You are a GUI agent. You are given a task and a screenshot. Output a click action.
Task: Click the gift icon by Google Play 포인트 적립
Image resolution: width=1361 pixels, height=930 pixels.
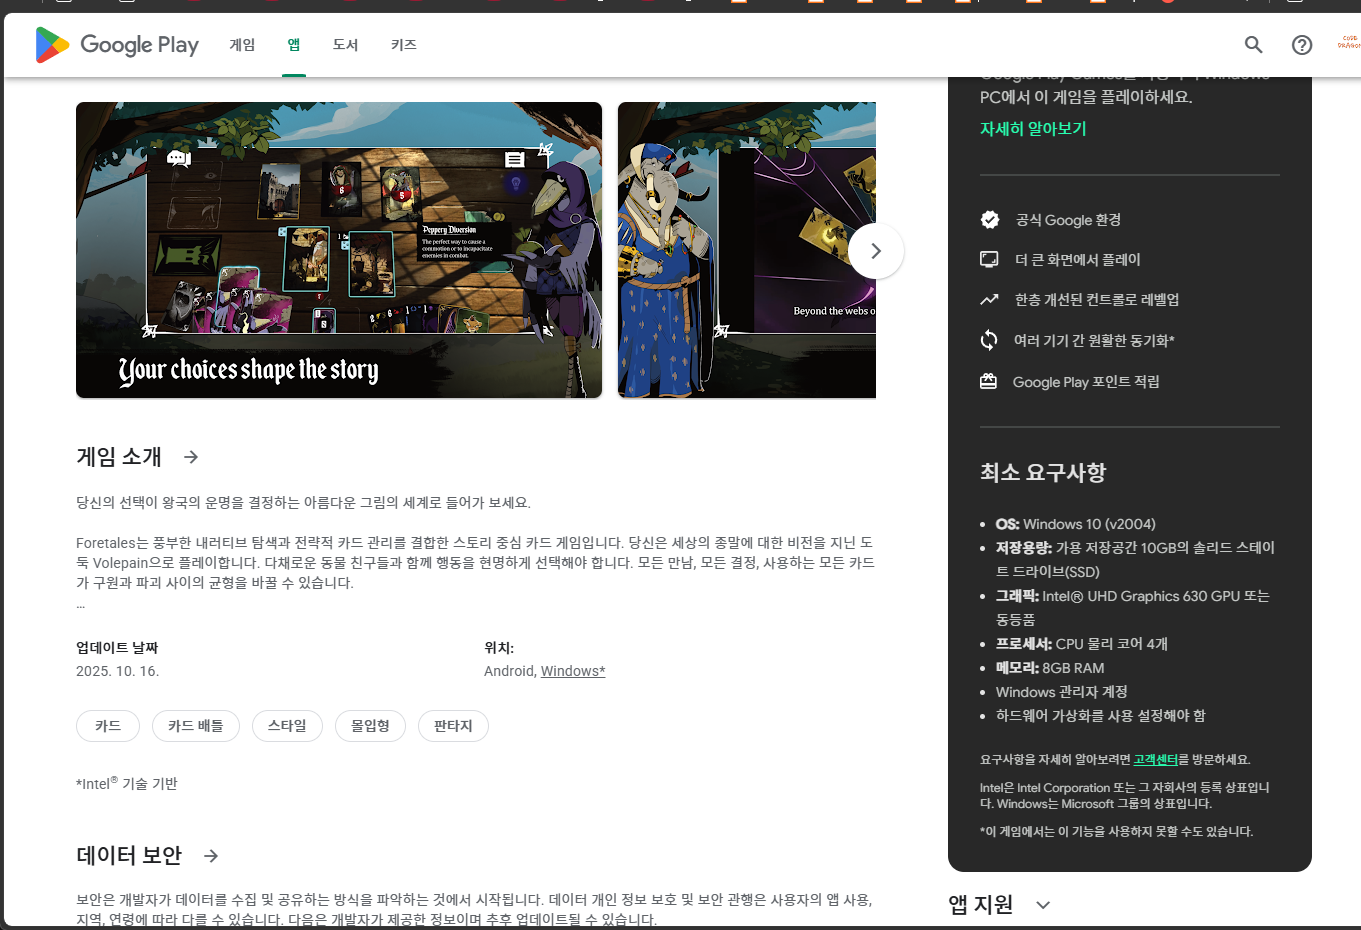(989, 382)
